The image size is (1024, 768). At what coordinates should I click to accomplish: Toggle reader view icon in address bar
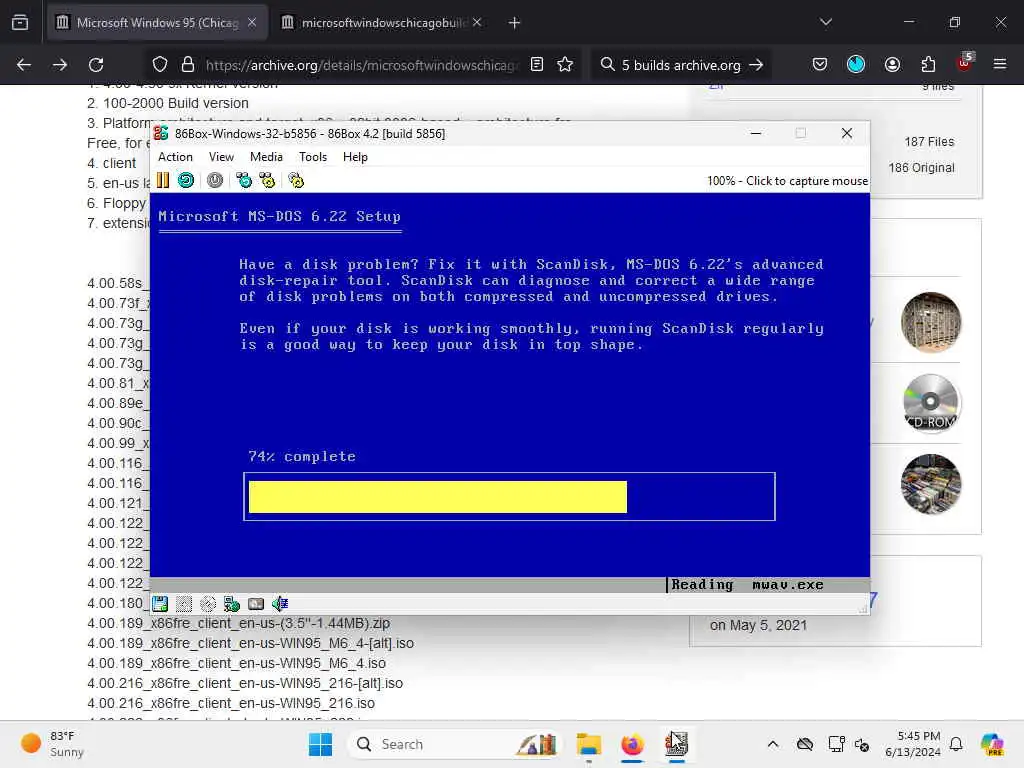click(537, 64)
